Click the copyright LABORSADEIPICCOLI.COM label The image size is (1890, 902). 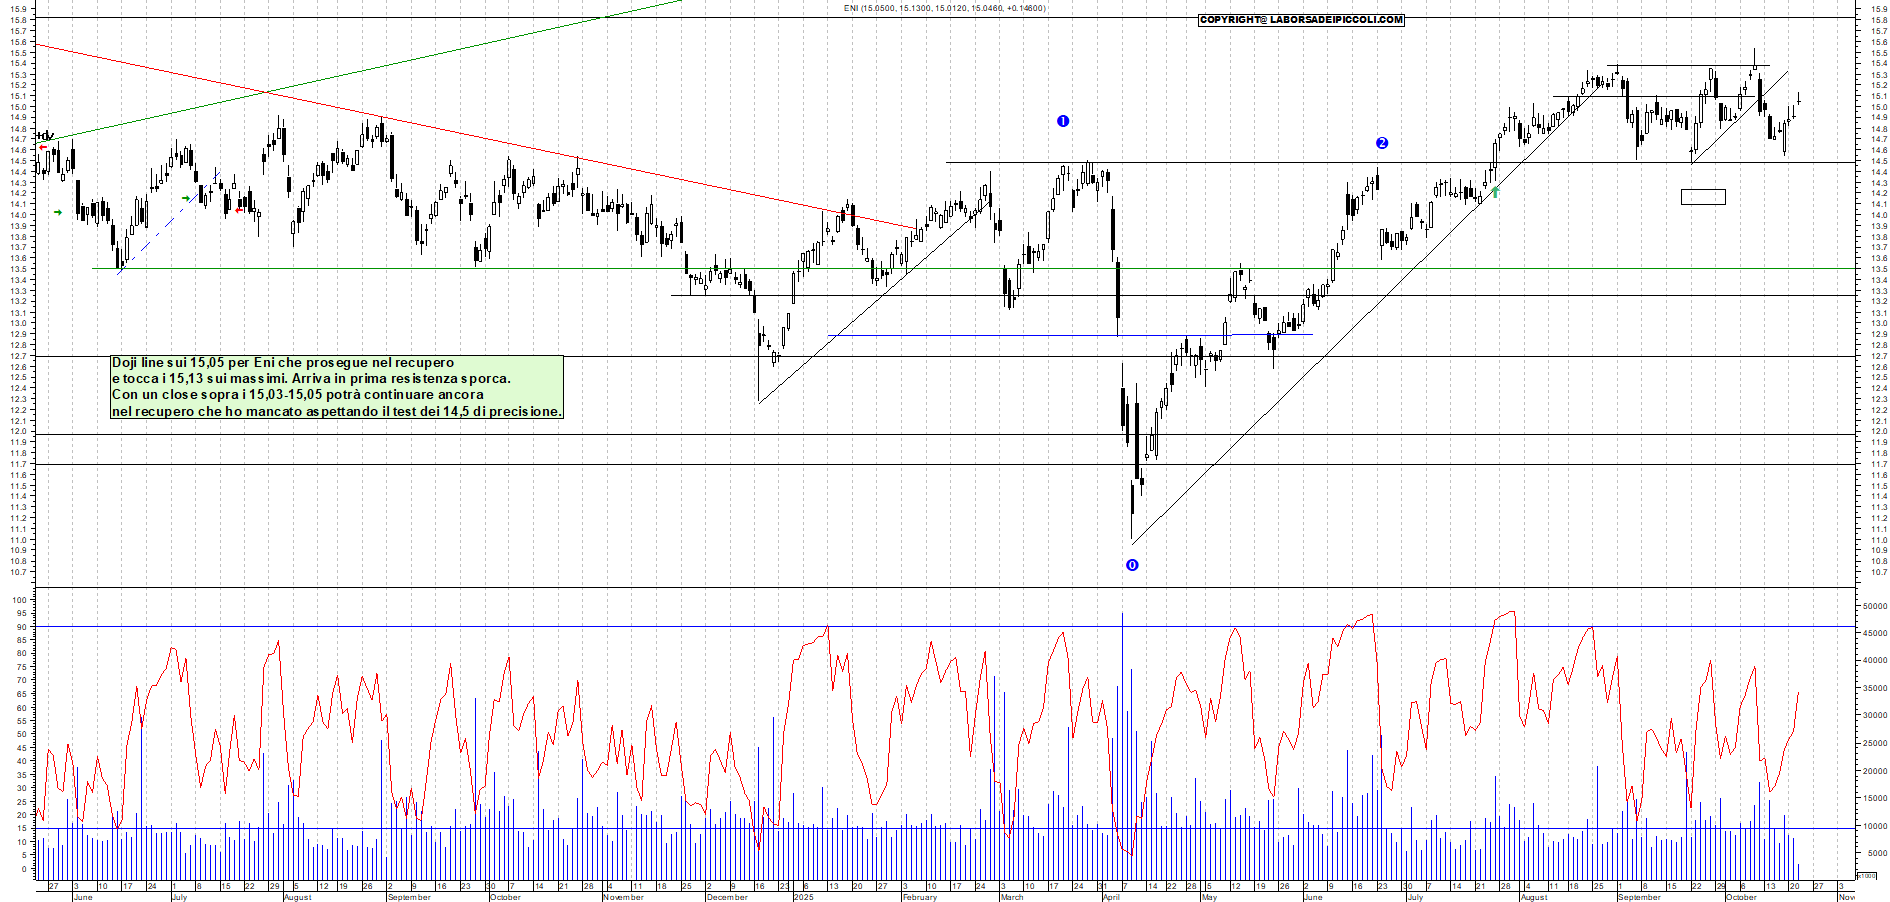point(1301,20)
